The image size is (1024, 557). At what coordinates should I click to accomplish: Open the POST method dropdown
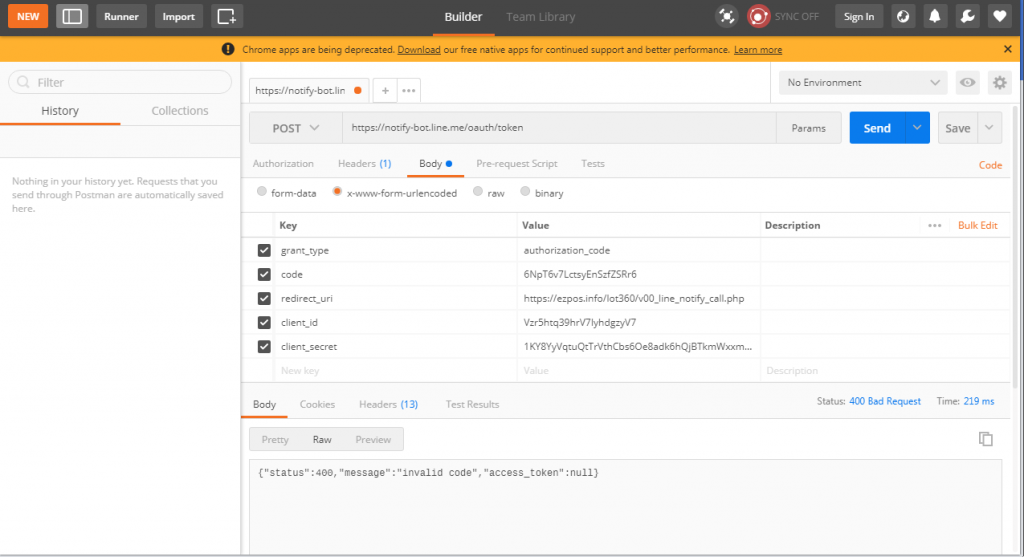coord(296,128)
